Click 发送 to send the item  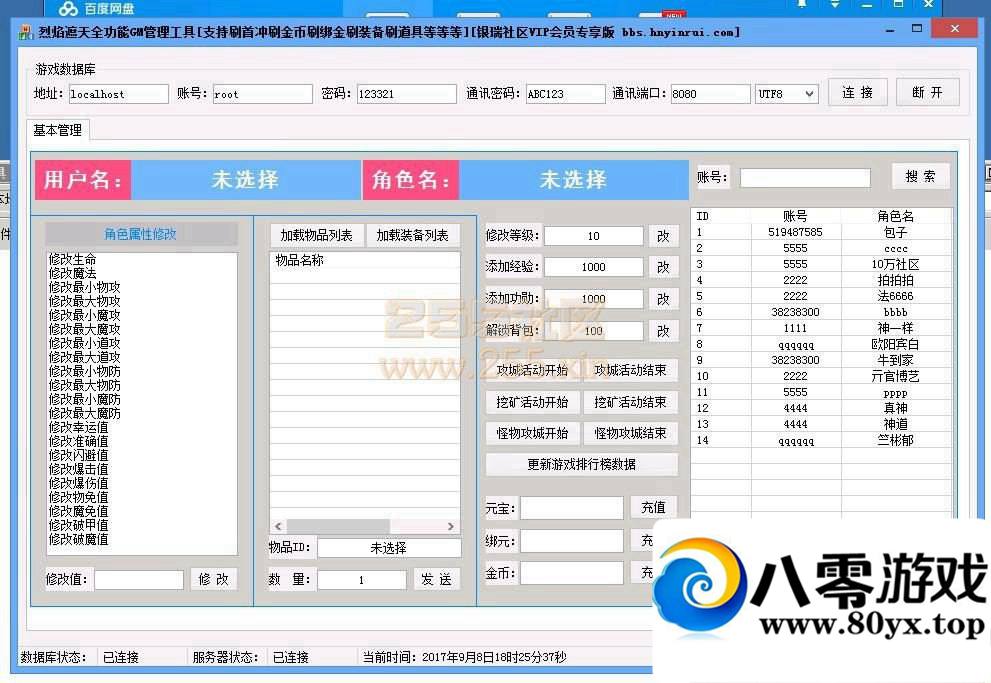437,579
